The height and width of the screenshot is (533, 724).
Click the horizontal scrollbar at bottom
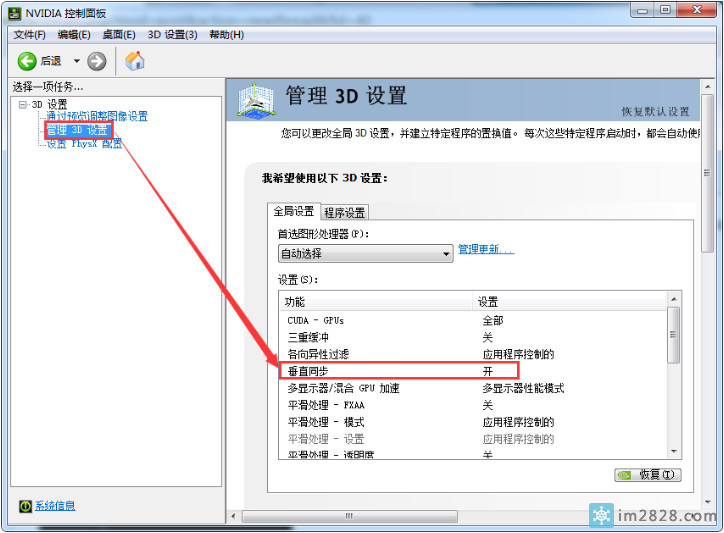pos(350,516)
